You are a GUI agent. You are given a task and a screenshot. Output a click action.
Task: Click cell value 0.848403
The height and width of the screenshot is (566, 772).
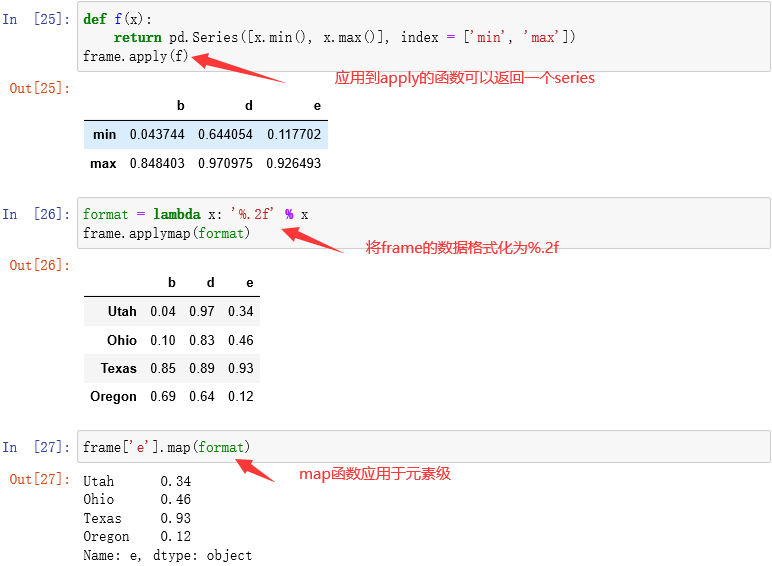pyautogui.click(x=157, y=163)
